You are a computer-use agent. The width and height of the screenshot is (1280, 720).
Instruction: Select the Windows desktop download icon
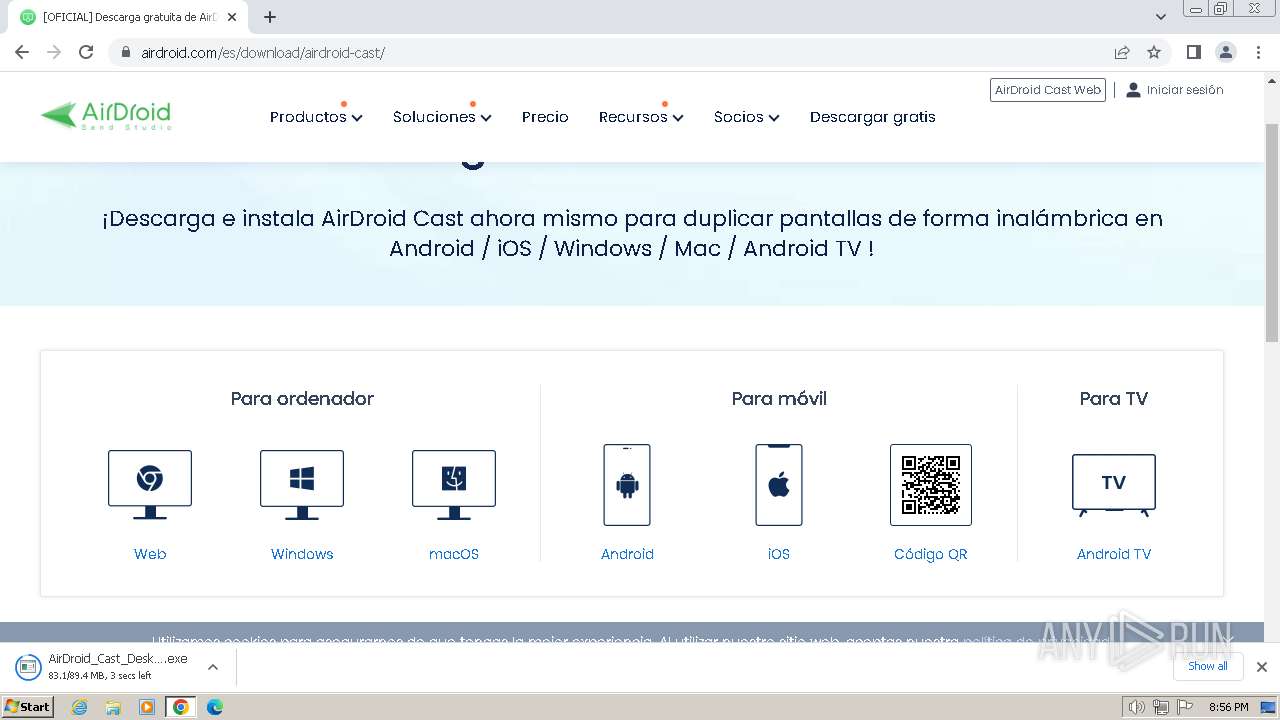coord(302,485)
